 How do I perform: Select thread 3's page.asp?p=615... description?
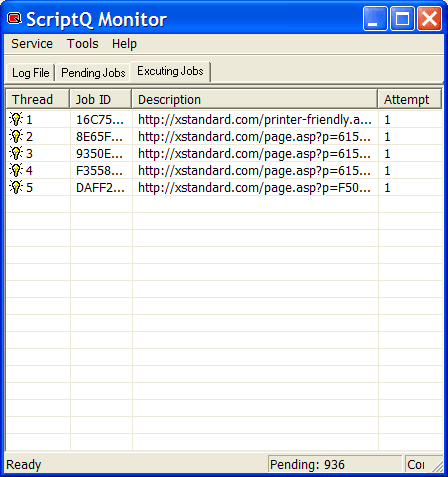click(254, 154)
